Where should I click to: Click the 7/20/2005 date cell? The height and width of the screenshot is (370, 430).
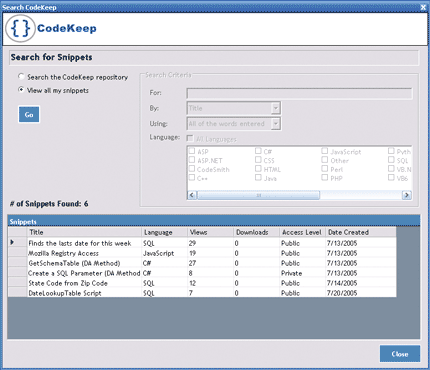click(x=361, y=293)
